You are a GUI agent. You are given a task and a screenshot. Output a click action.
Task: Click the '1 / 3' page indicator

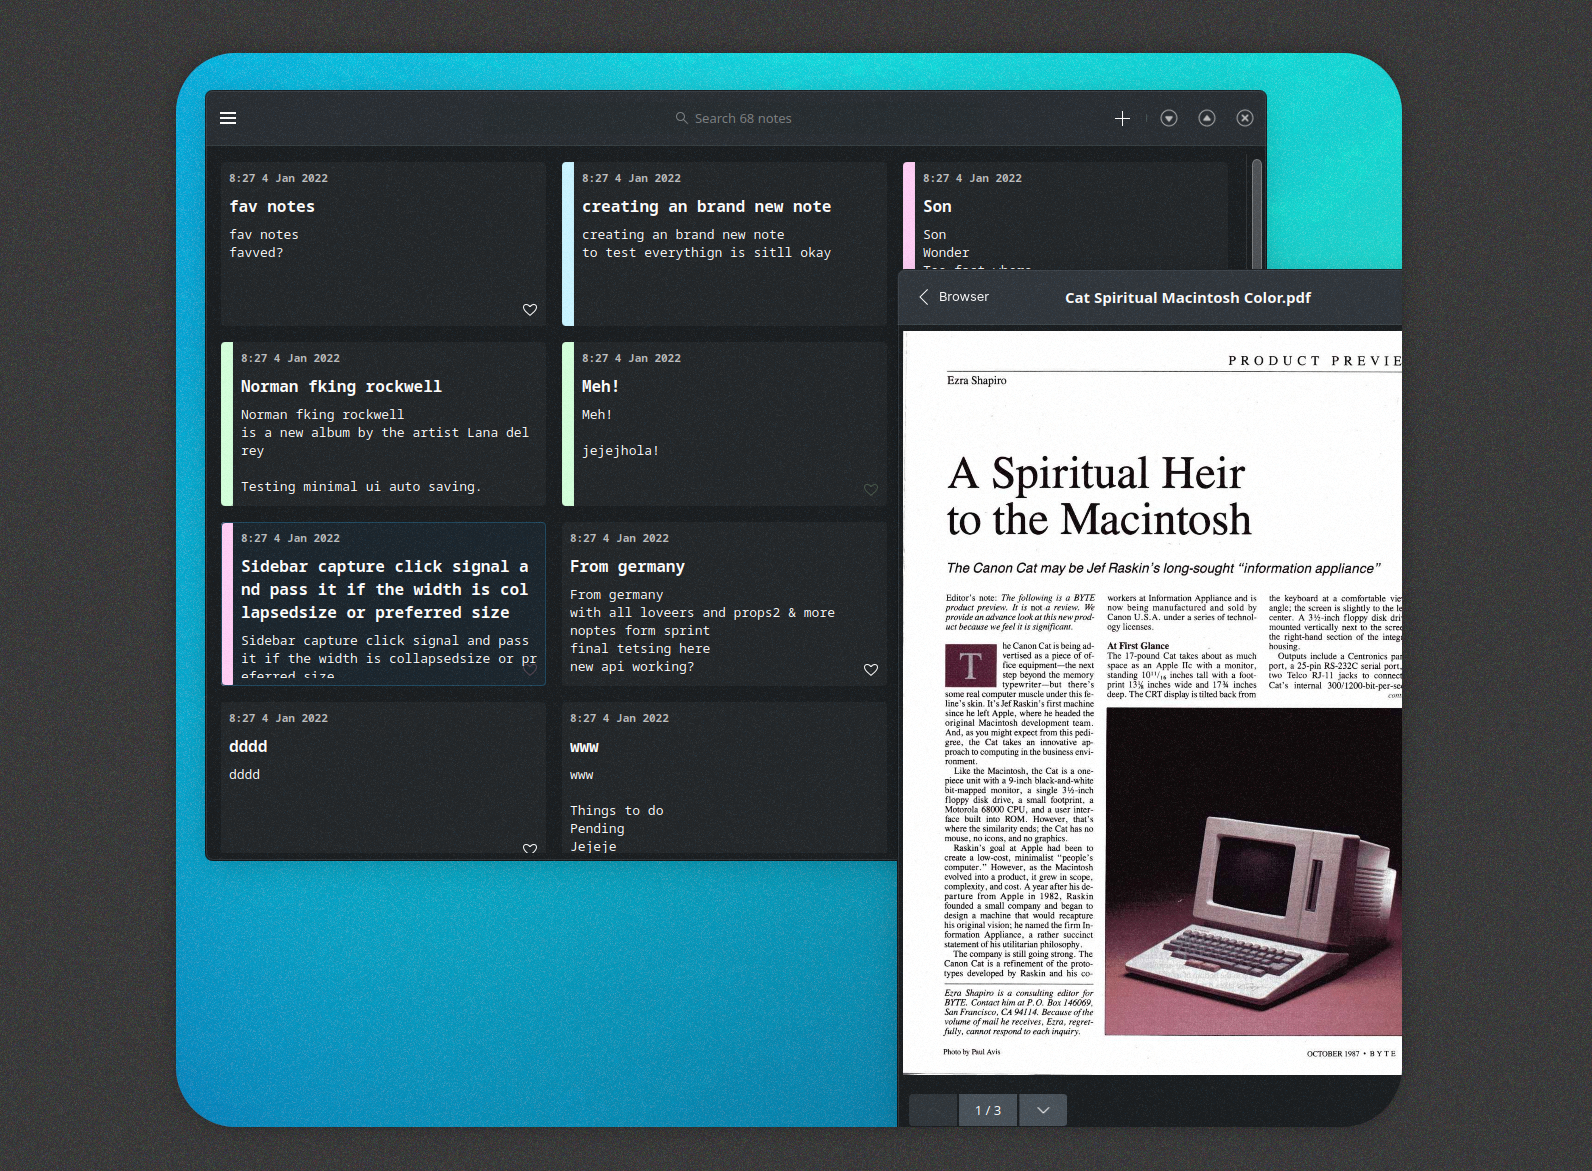[988, 1110]
